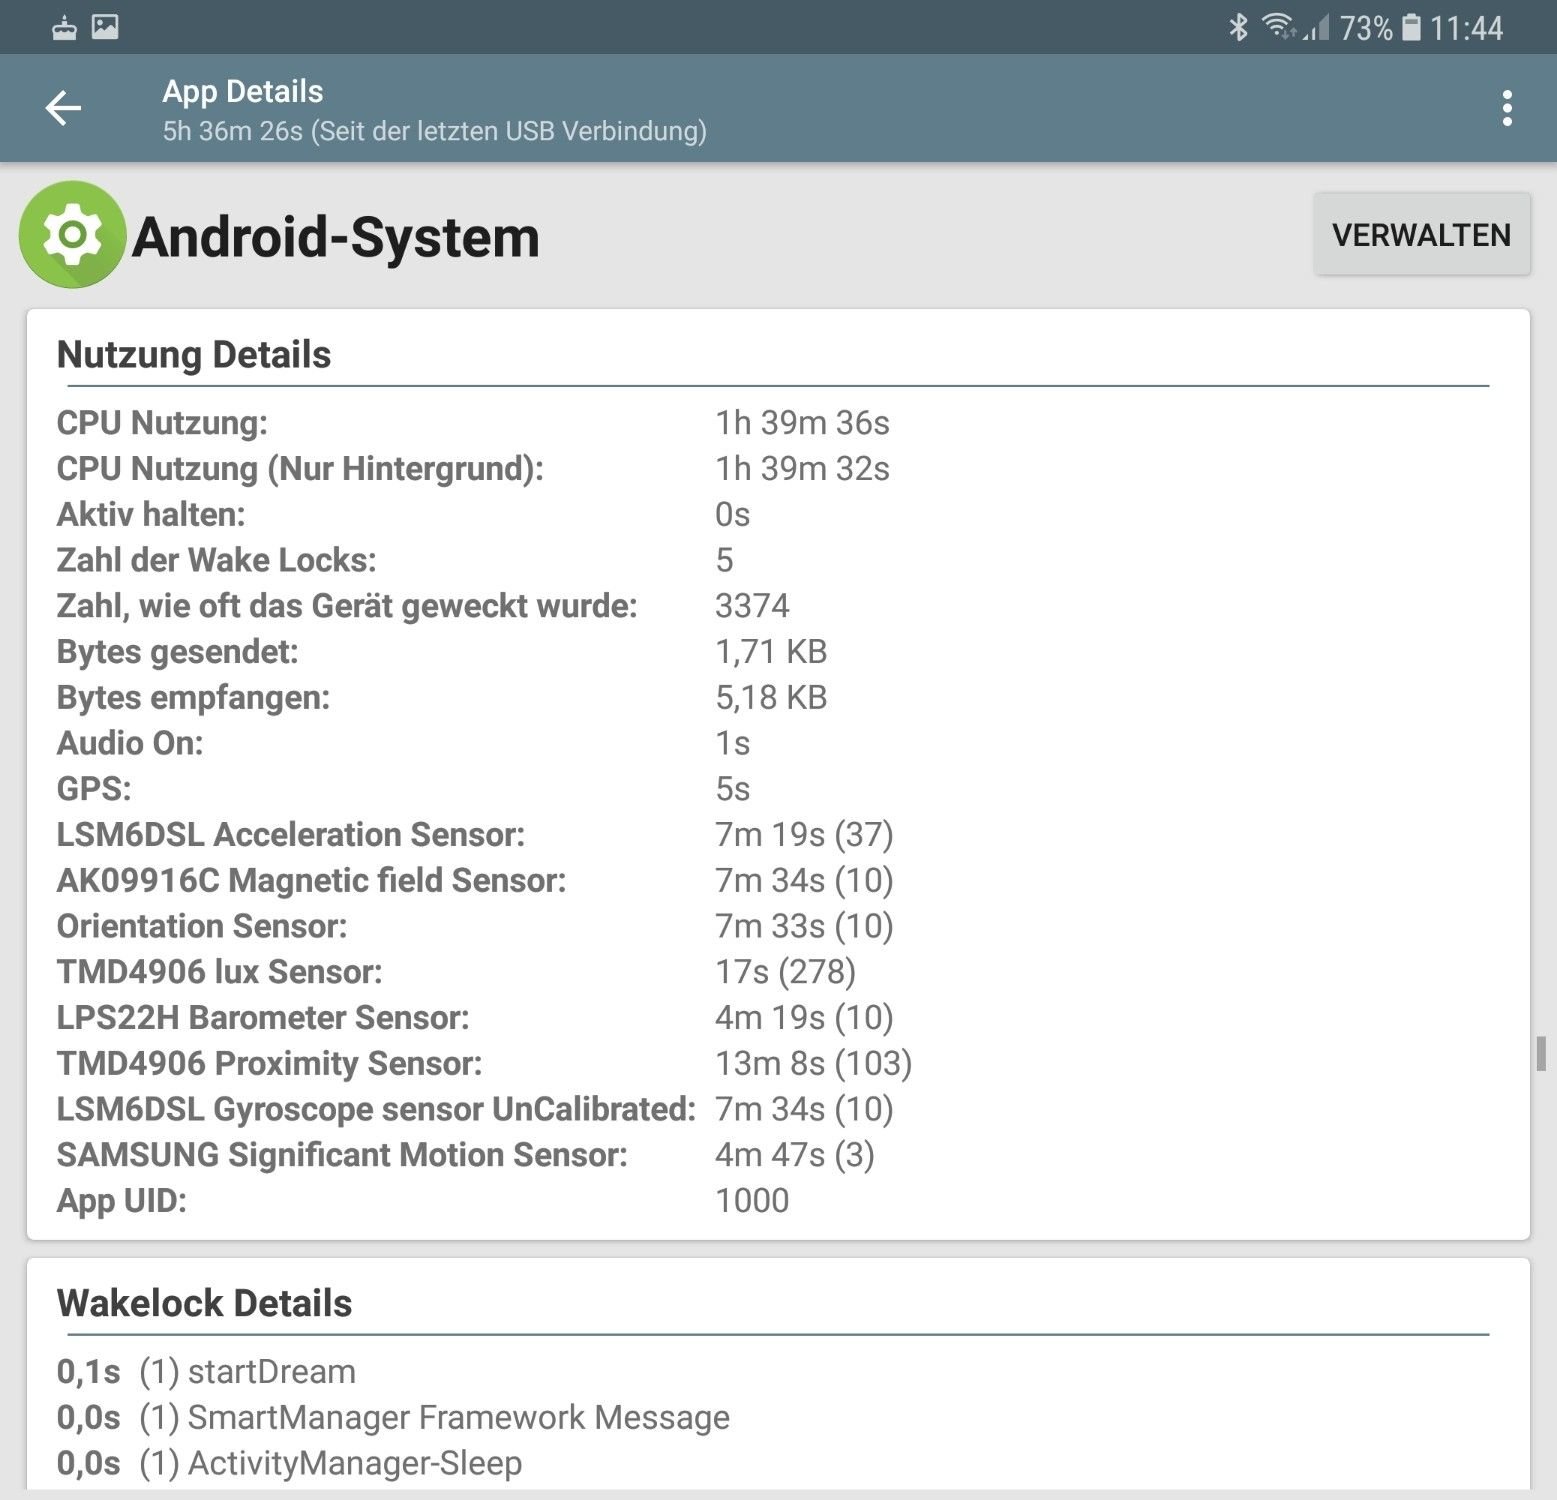Image resolution: width=1557 pixels, height=1500 pixels.
Task: Tap the SmartManager Framework Message wakelock
Action: coord(393,1418)
